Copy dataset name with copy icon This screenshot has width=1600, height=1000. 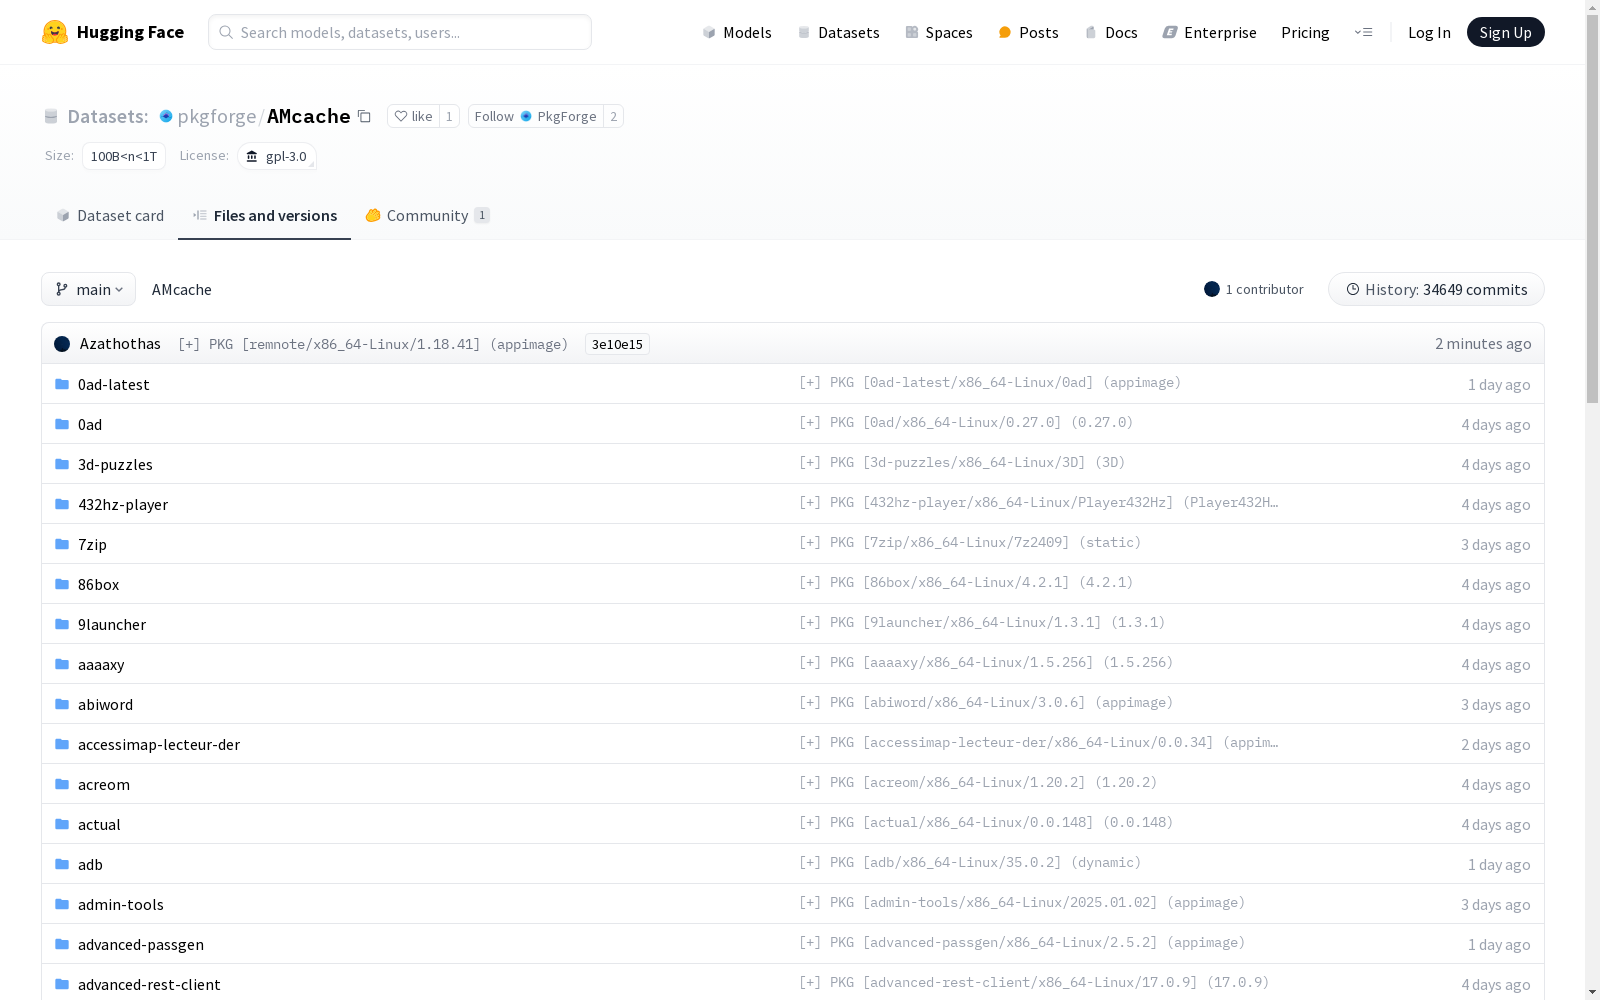click(365, 117)
